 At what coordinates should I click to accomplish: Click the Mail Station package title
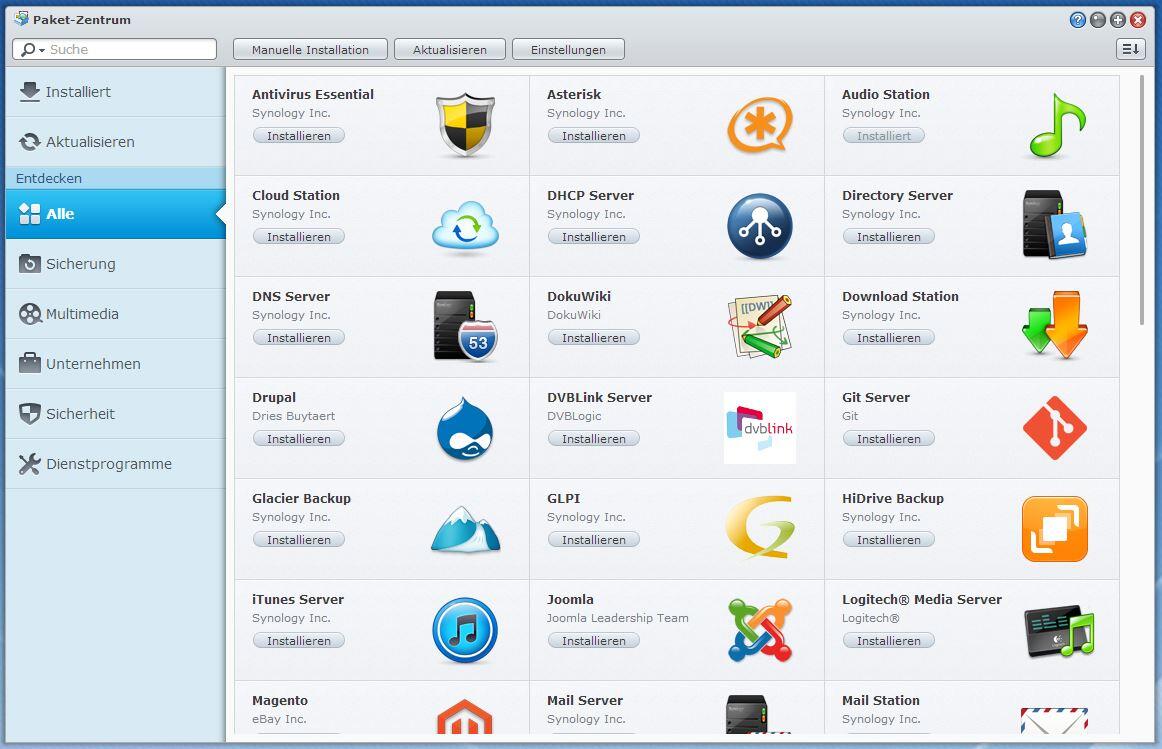point(880,700)
